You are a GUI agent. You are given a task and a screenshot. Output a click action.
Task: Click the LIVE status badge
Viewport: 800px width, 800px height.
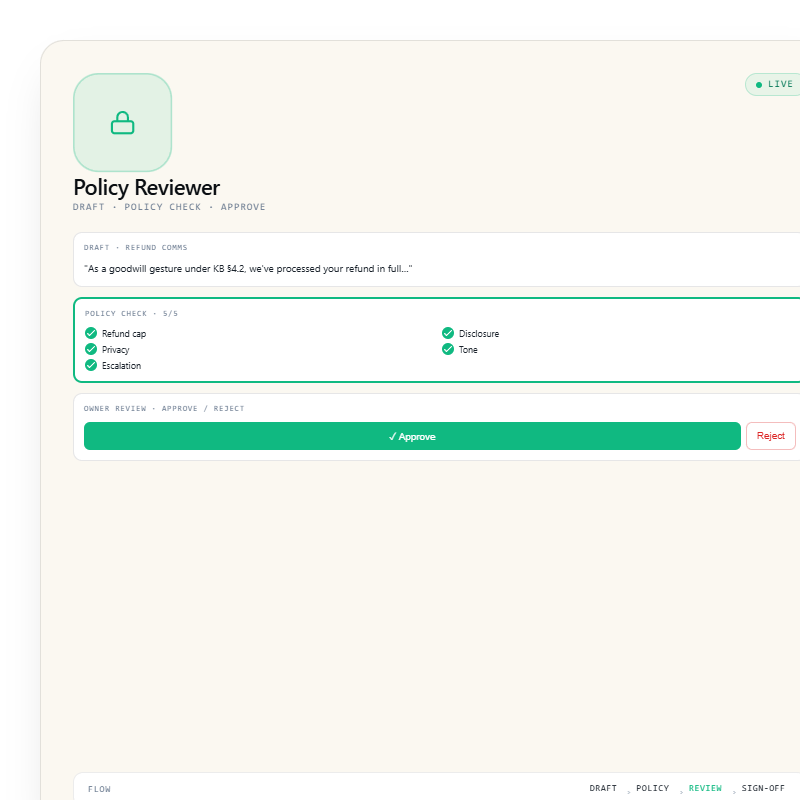[773, 84]
